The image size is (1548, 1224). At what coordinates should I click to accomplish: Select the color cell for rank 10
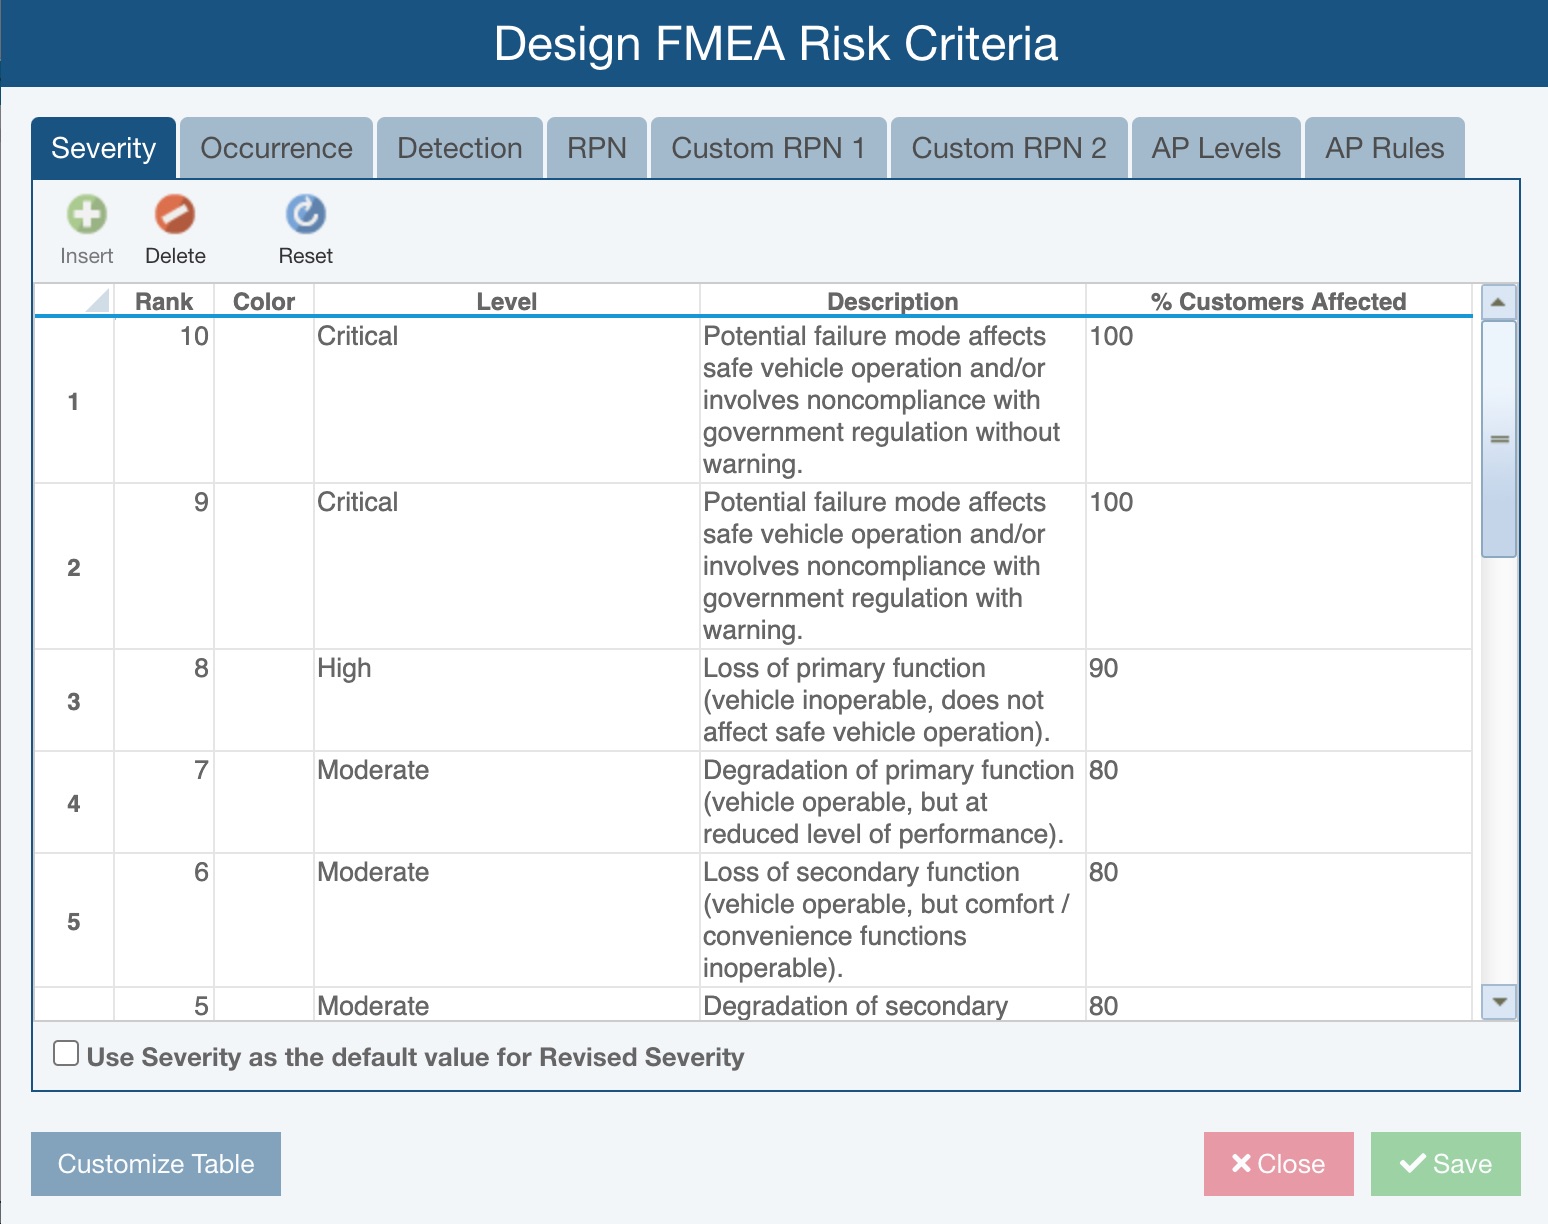pyautogui.click(x=264, y=401)
